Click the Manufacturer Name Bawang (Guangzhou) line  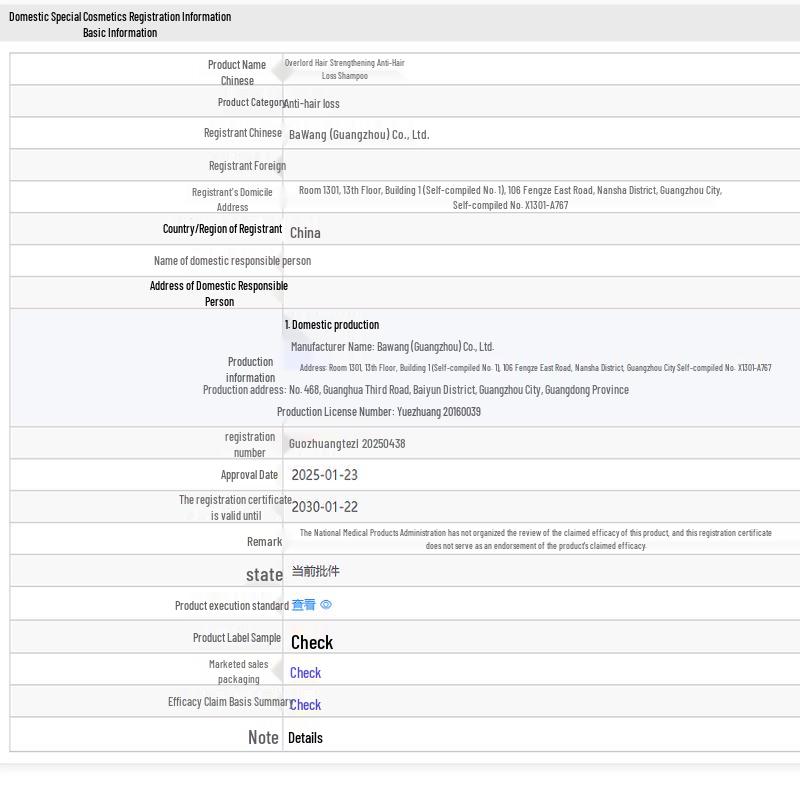point(392,347)
